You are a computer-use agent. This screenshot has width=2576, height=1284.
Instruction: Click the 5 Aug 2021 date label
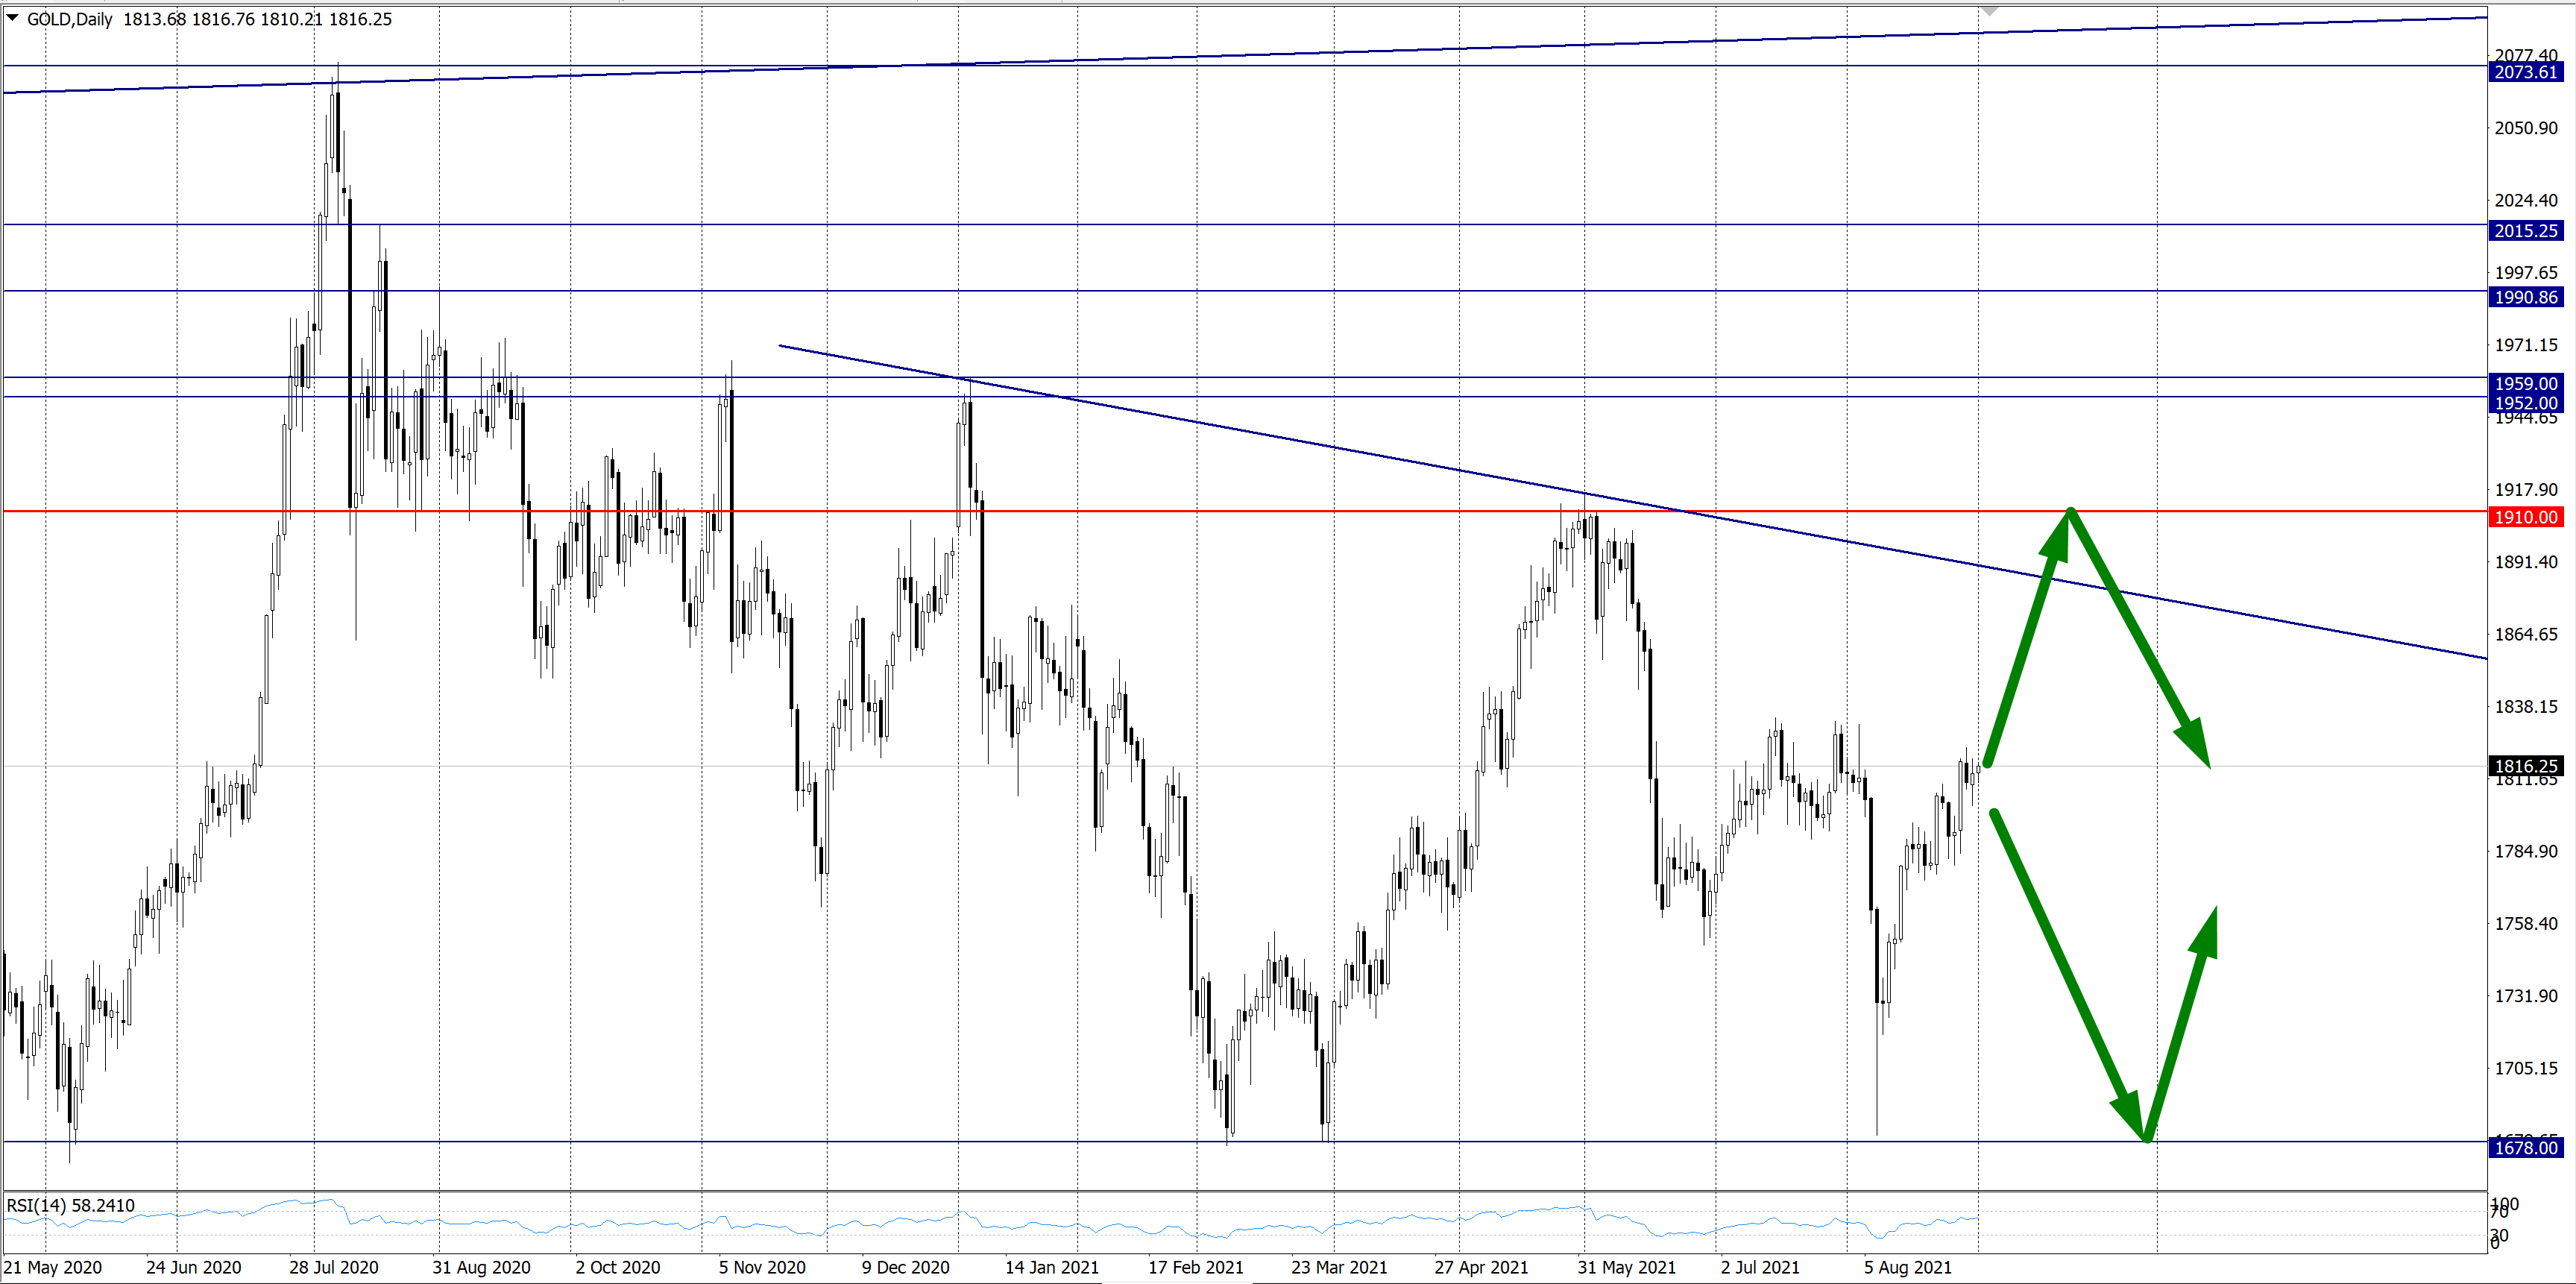pyautogui.click(x=1907, y=1267)
